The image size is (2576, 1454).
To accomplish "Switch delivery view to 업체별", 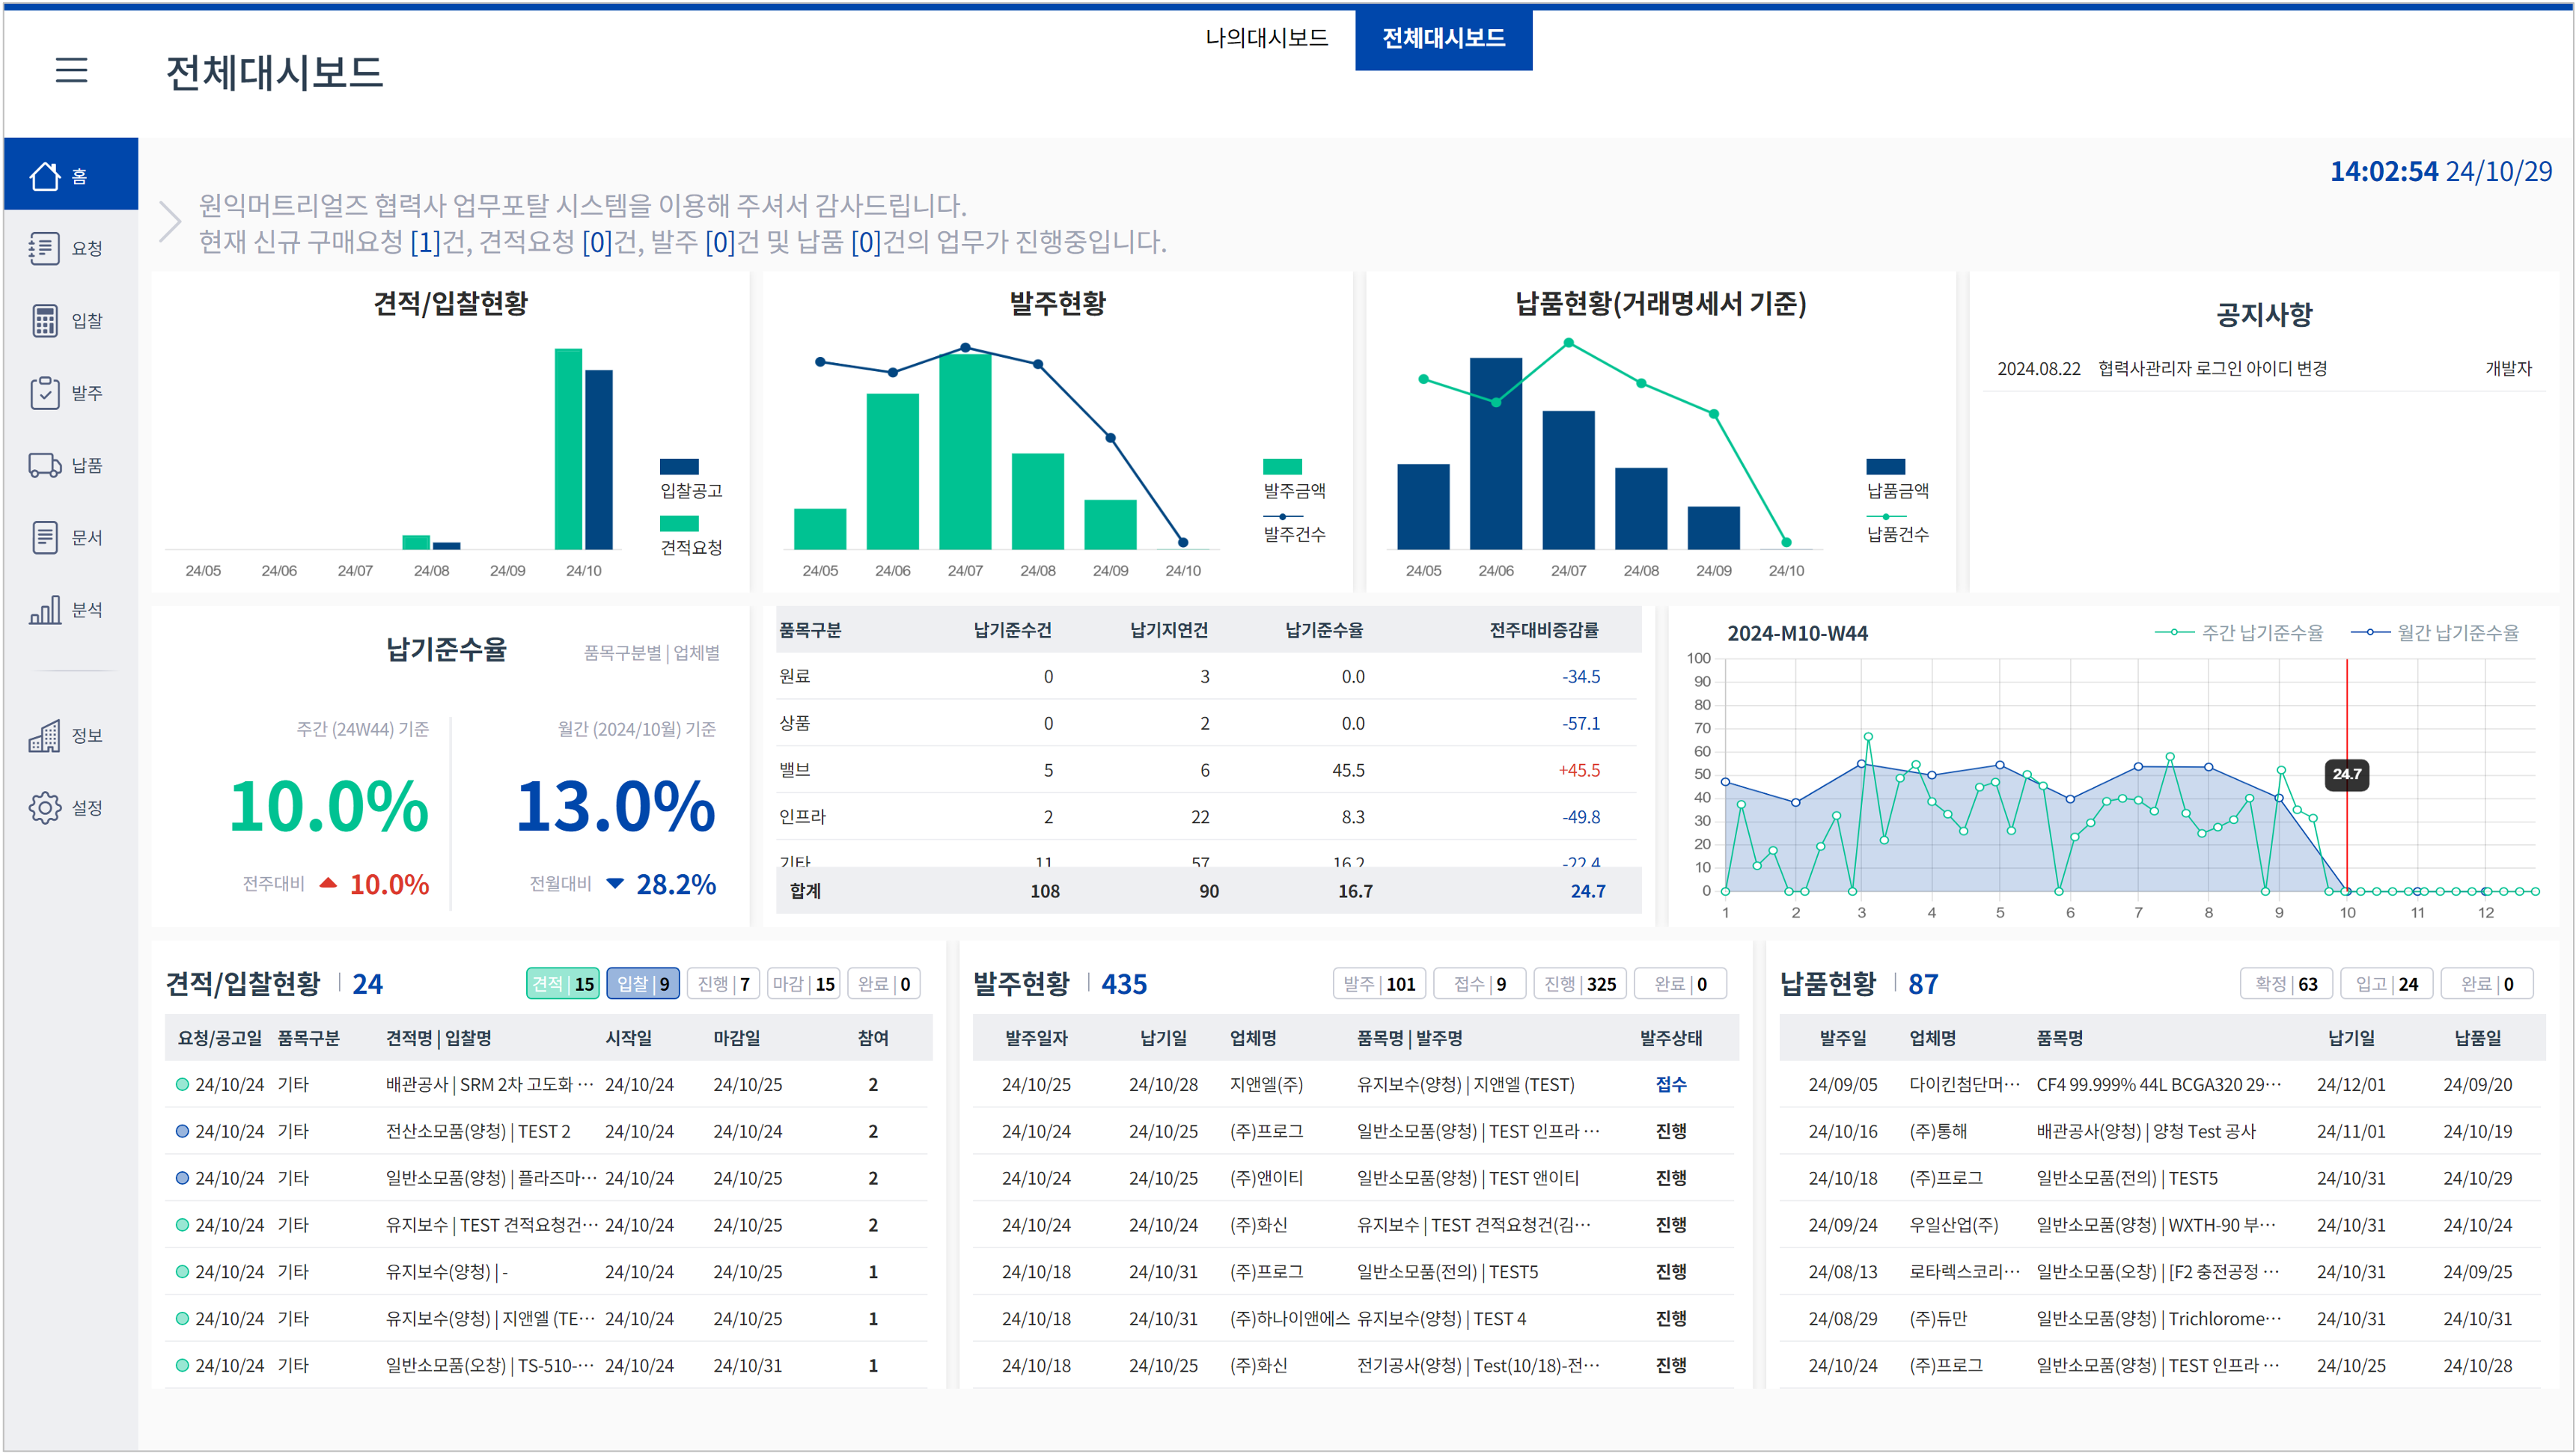I will click(x=699, y=653).
